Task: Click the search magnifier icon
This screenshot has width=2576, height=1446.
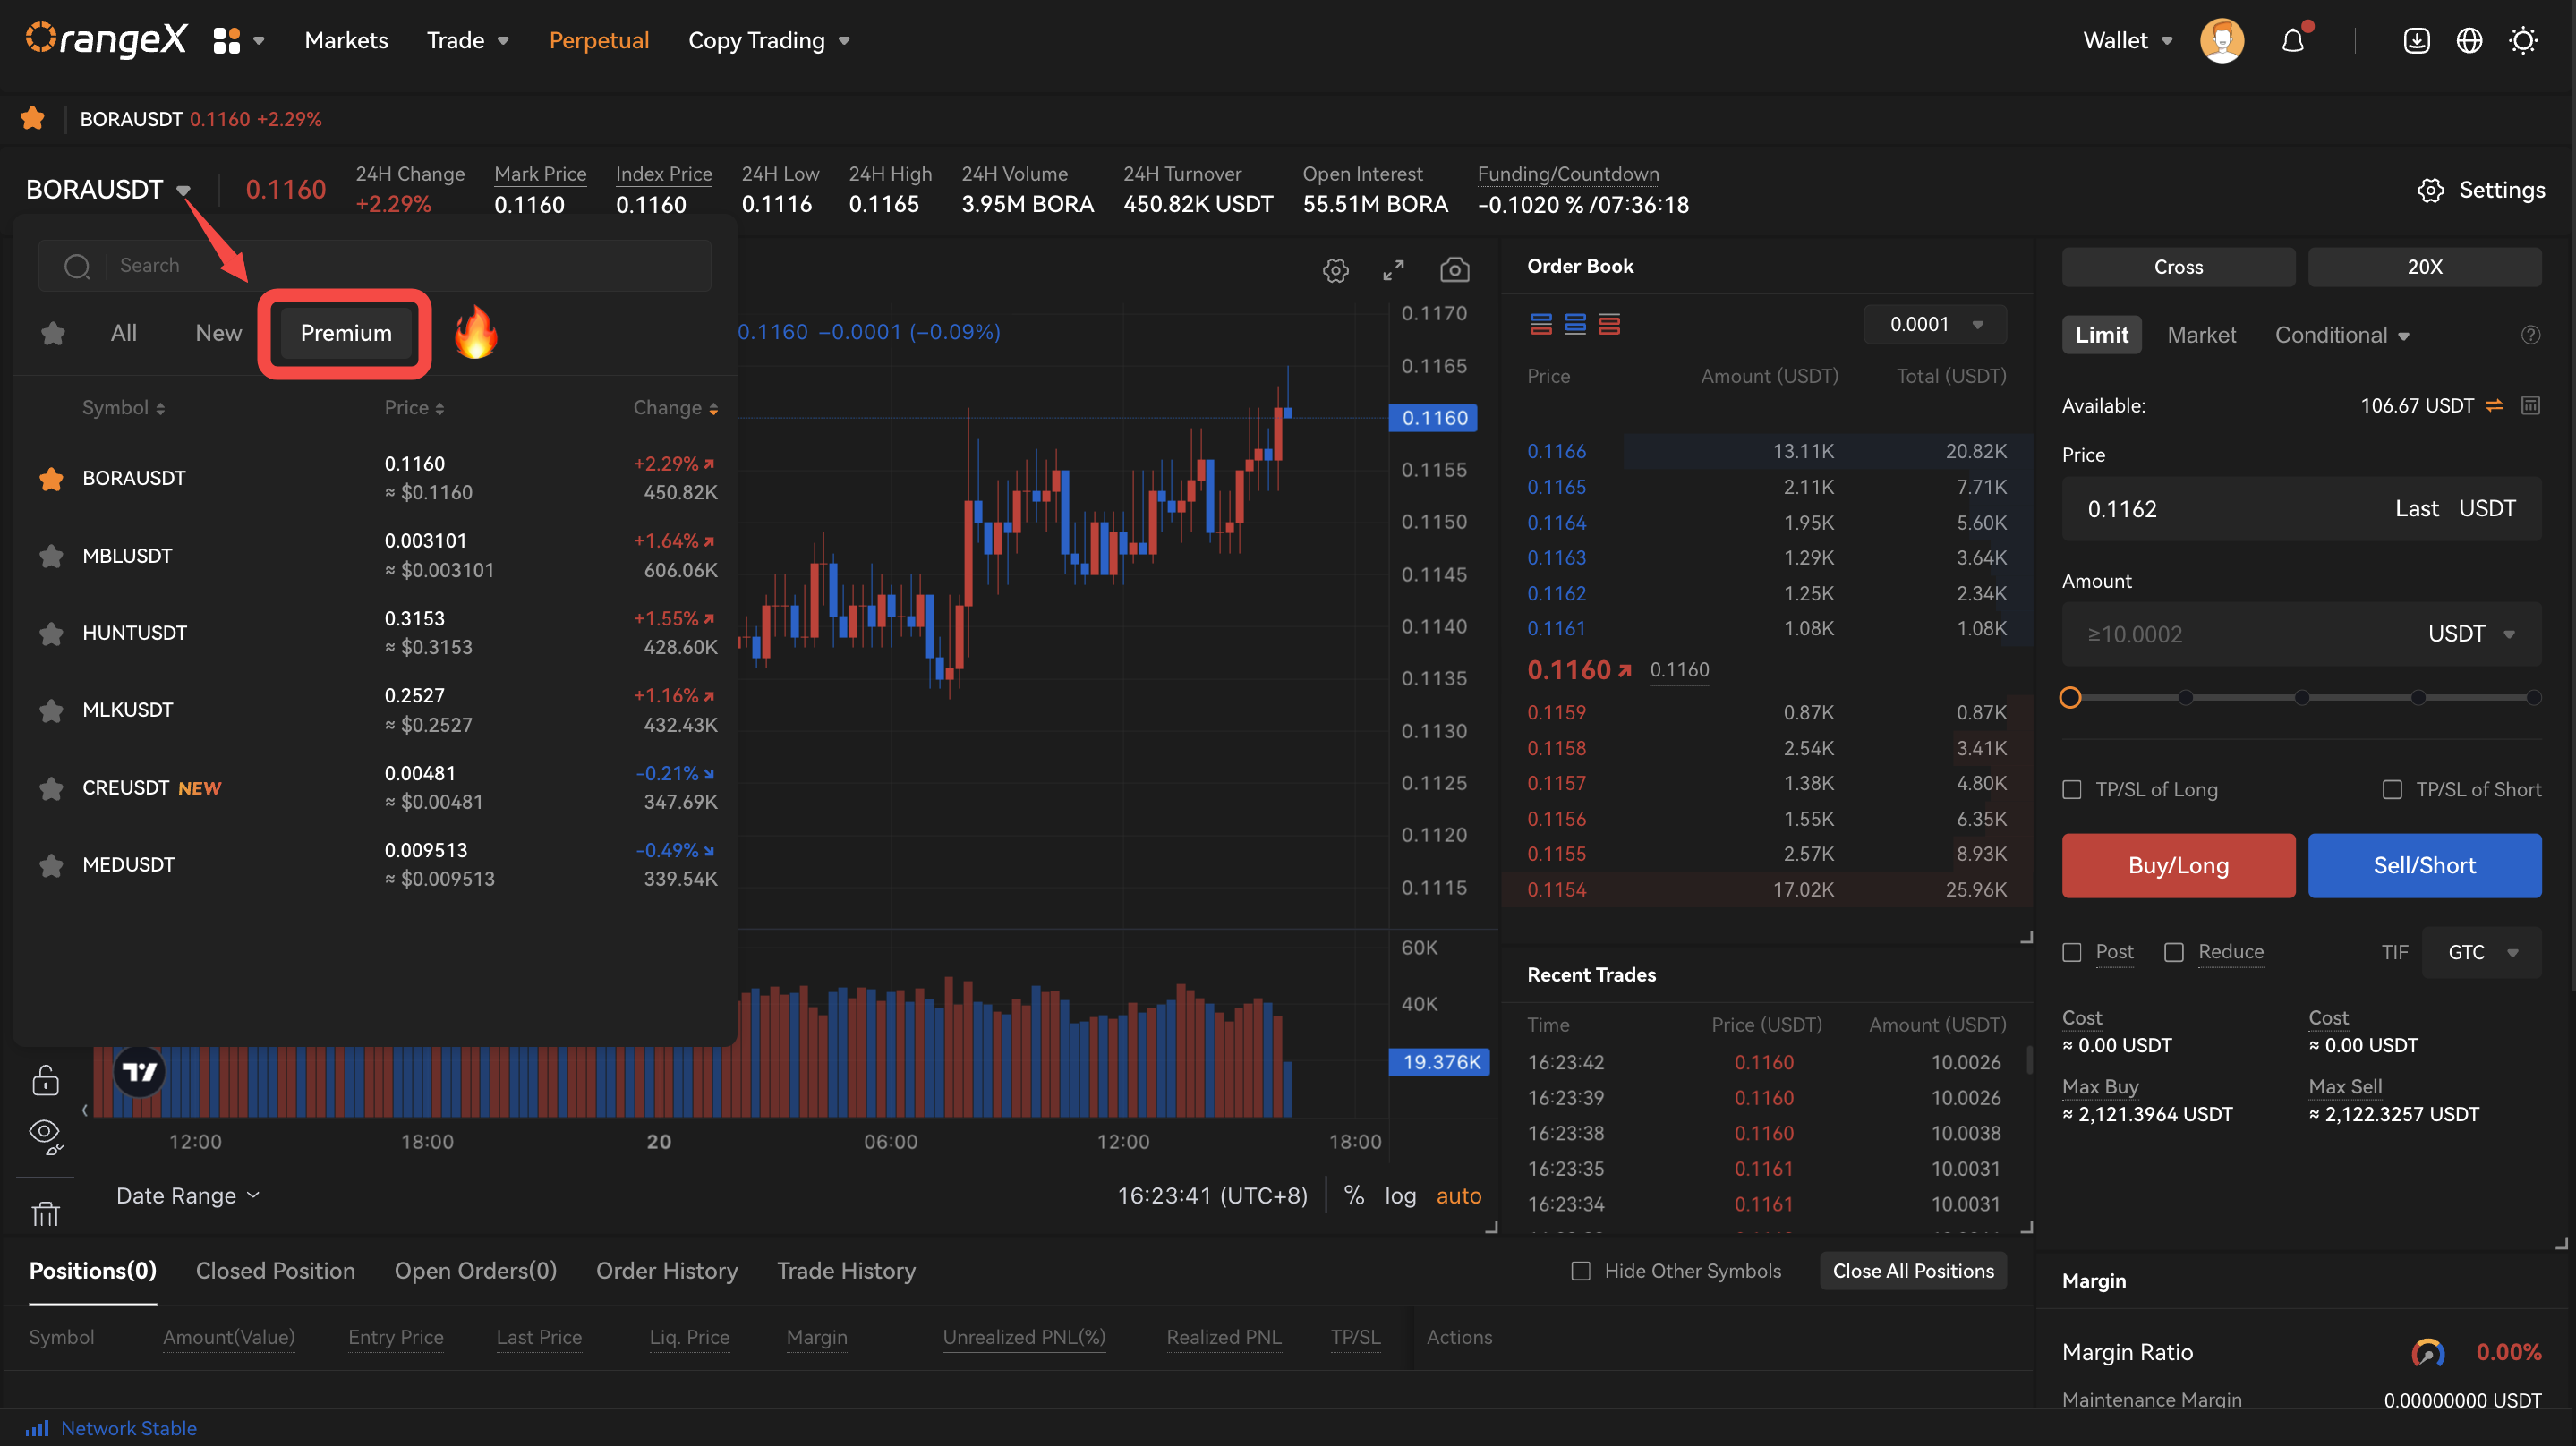Action: point(77,266)
